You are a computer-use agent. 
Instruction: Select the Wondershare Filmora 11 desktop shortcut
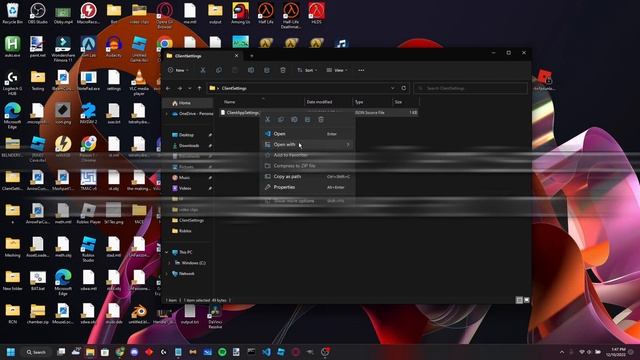coord(63,49)
